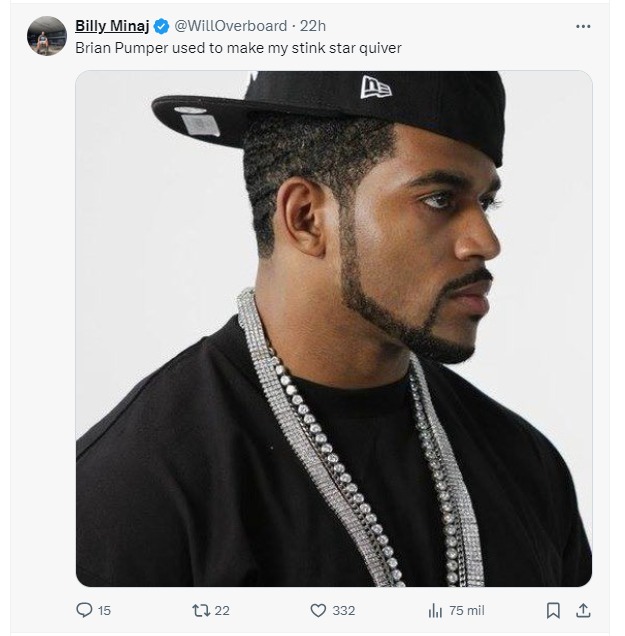This screenshot has height=636, width=625.
Task: Click the tweet text about Brian Pumper
Action: click(238, 47)
